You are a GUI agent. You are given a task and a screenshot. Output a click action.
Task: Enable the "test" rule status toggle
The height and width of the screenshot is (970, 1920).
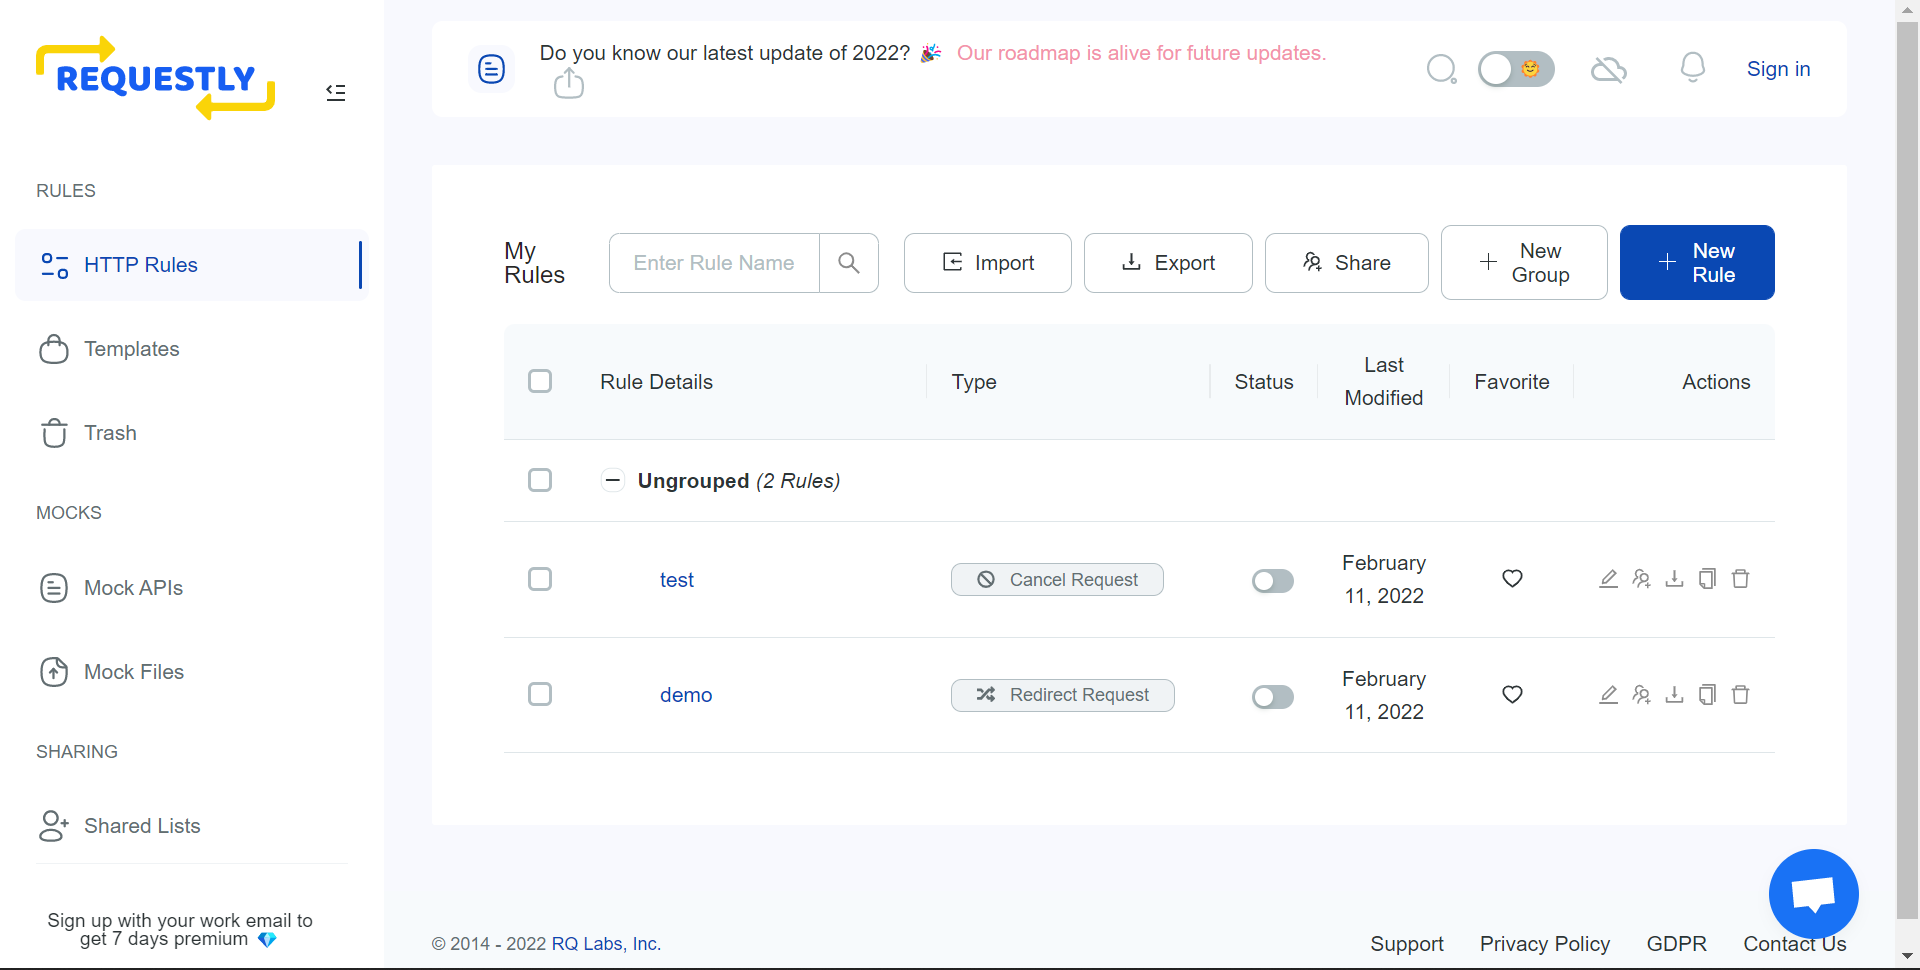1272,580
